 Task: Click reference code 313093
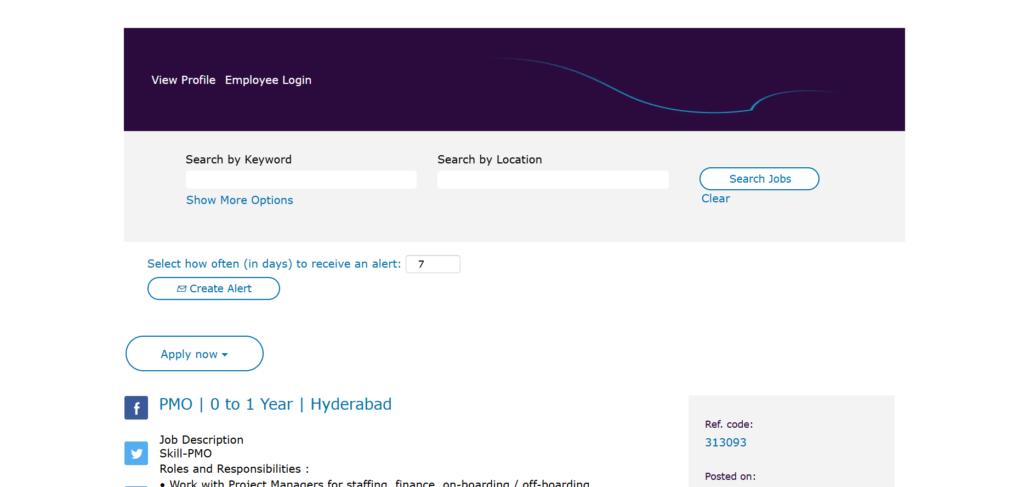pyautogui.click(x=725, y=442)
